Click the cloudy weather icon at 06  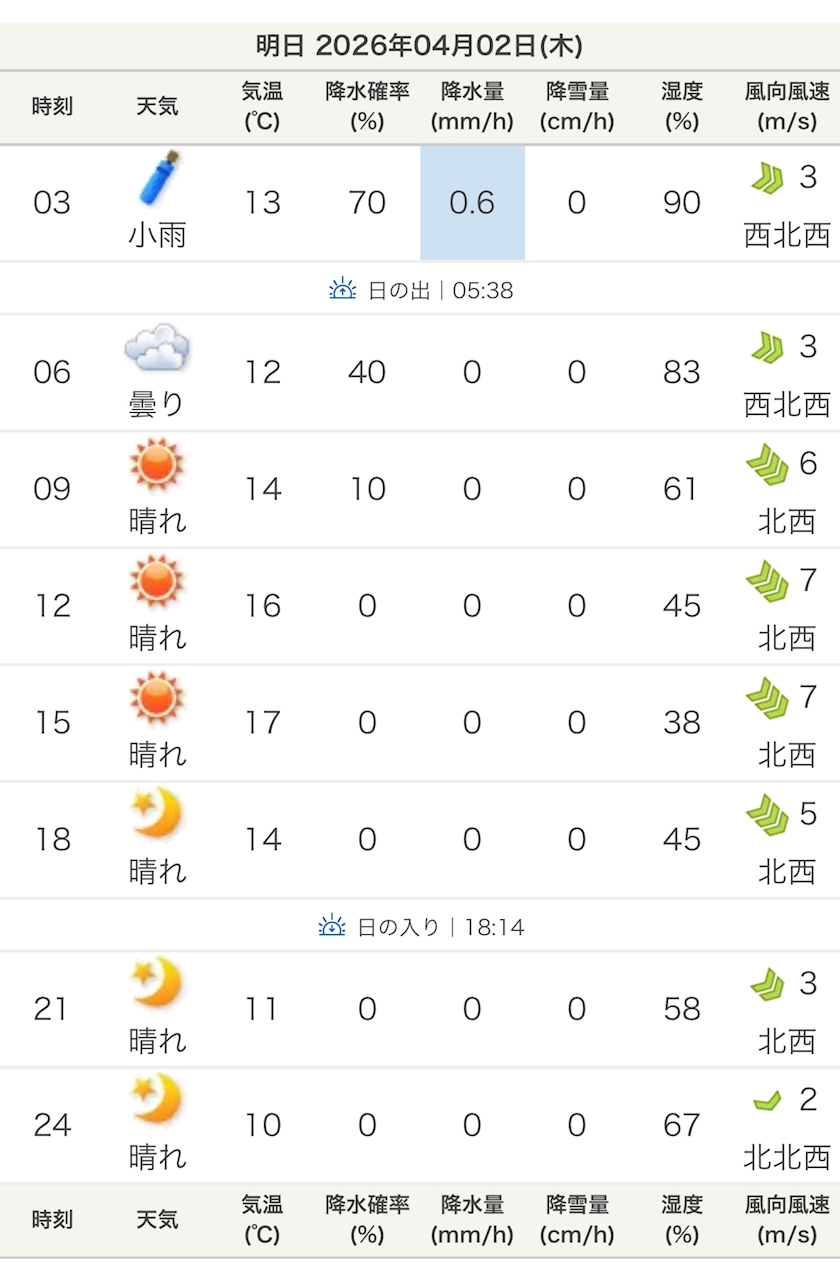pyautogui.click(x=157, y=350)
